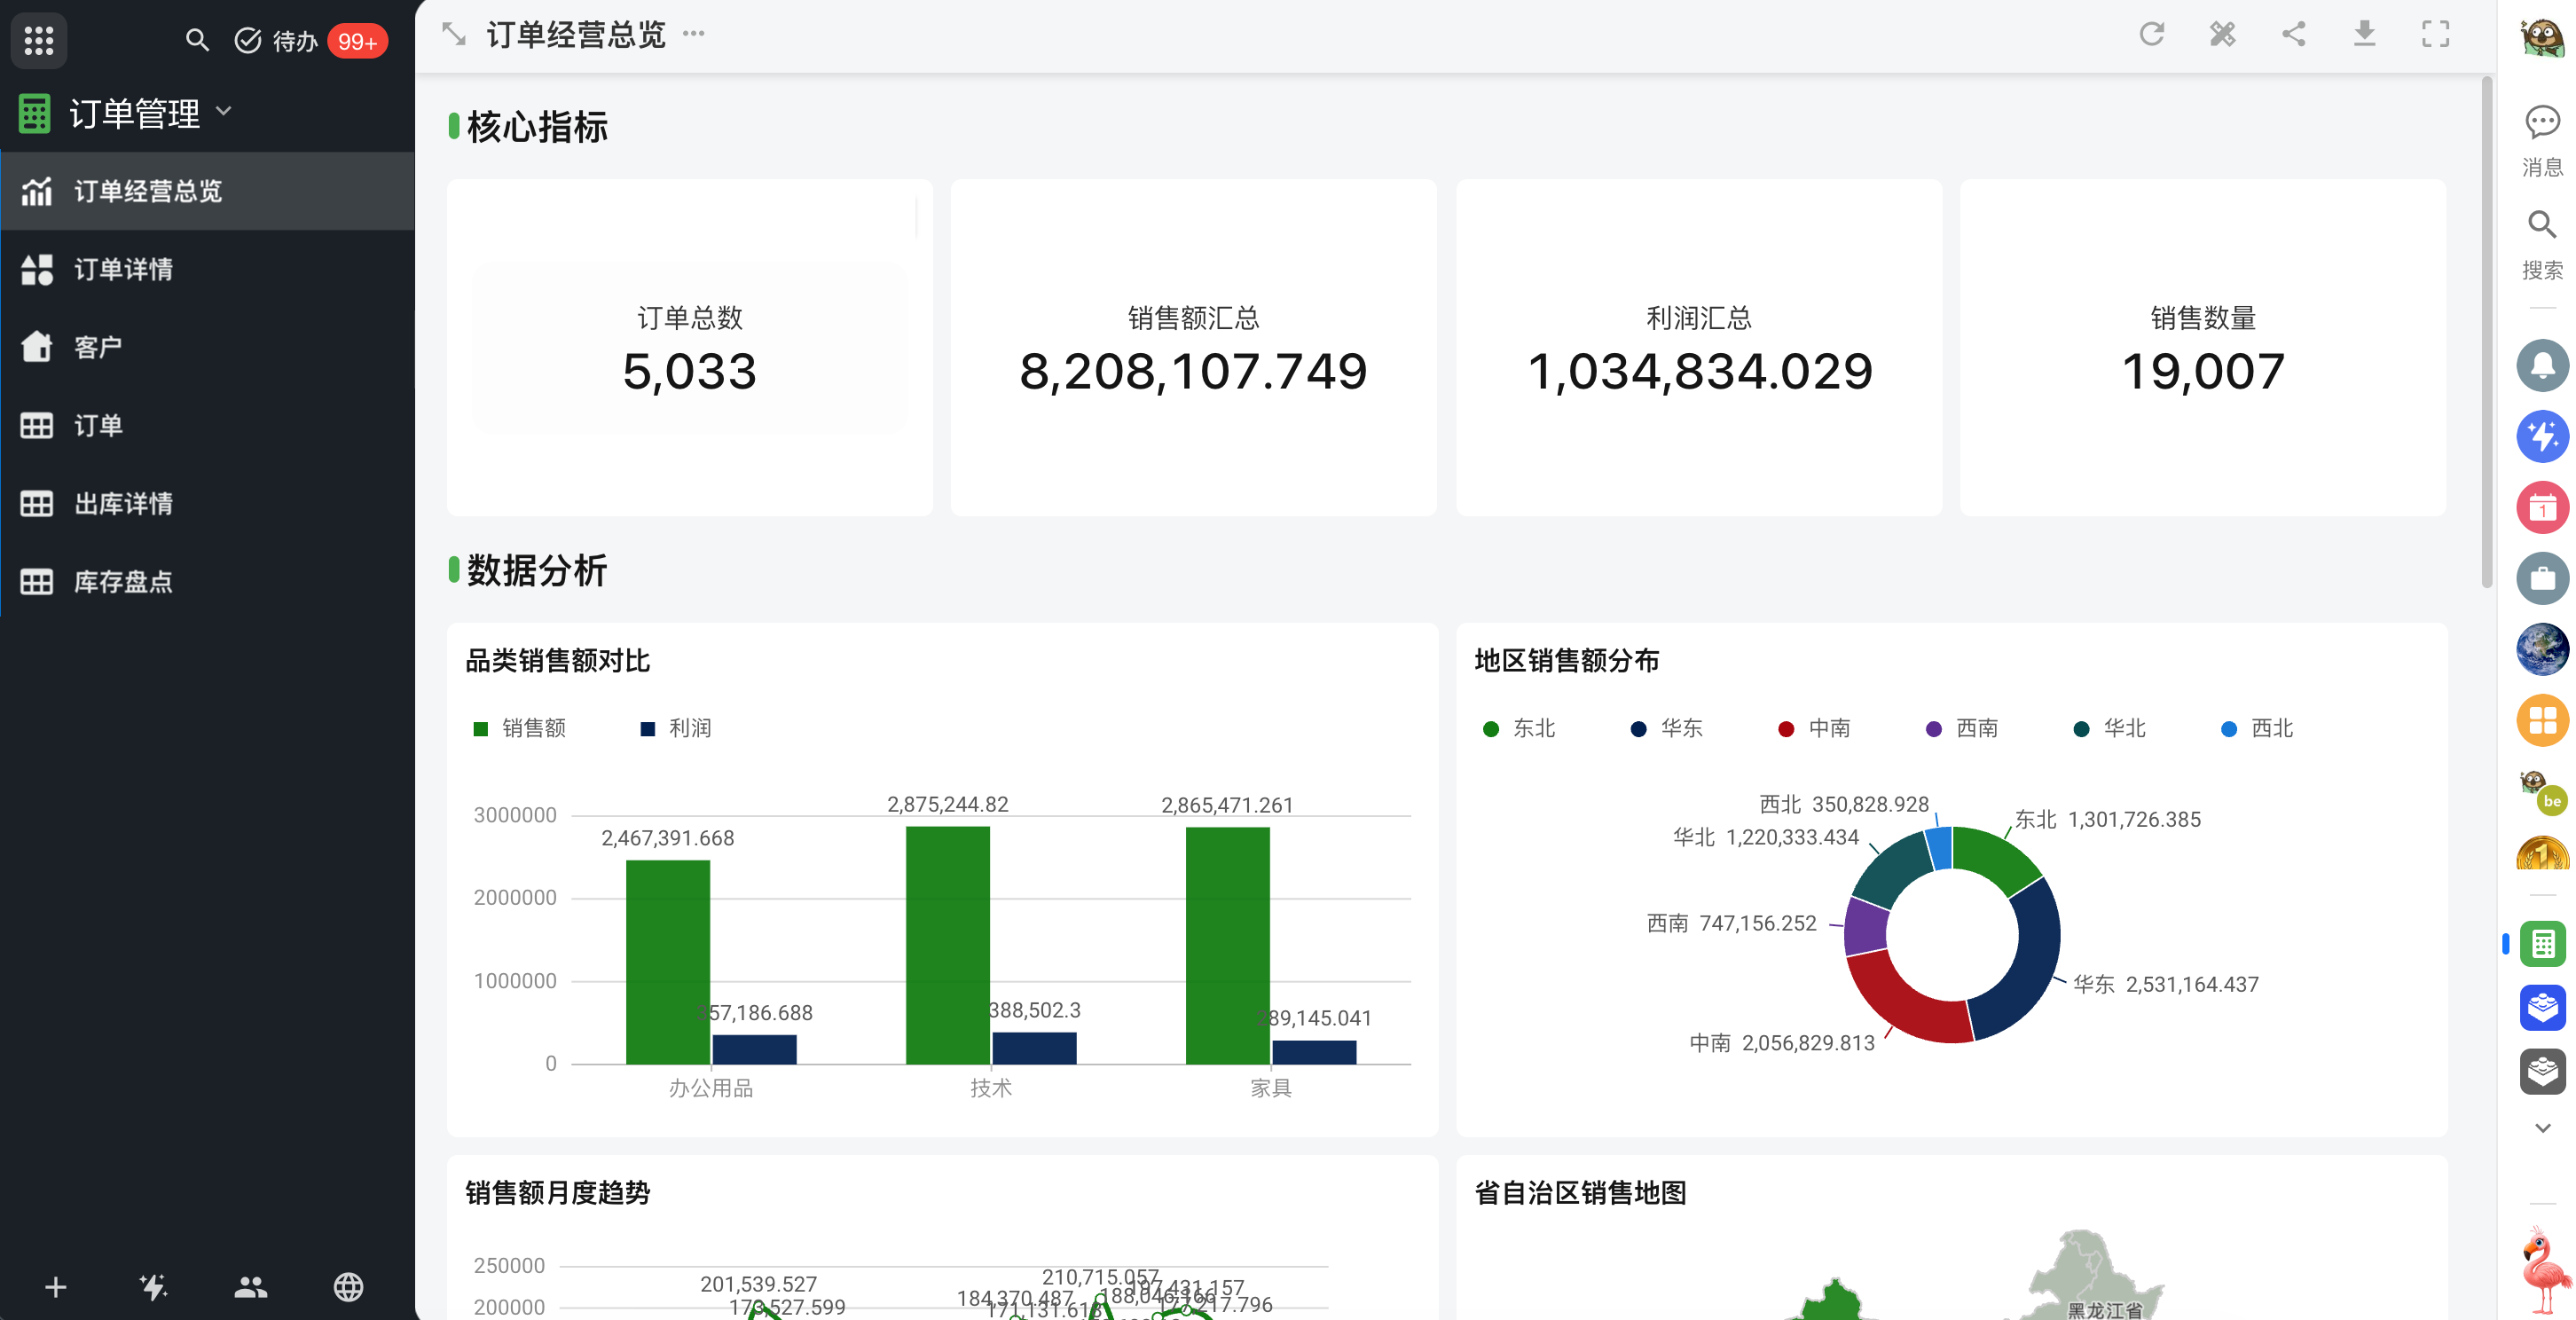
Task: Share the dashboard
Action: [x=2294, y=34]
